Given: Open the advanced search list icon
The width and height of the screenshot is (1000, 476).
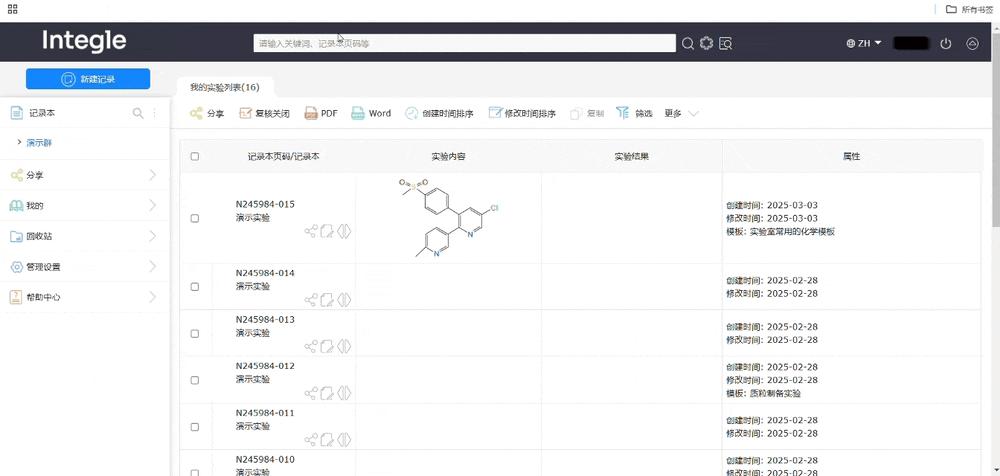Looking at the screenshot, I should pyautogui.click(x=725, y=43).
